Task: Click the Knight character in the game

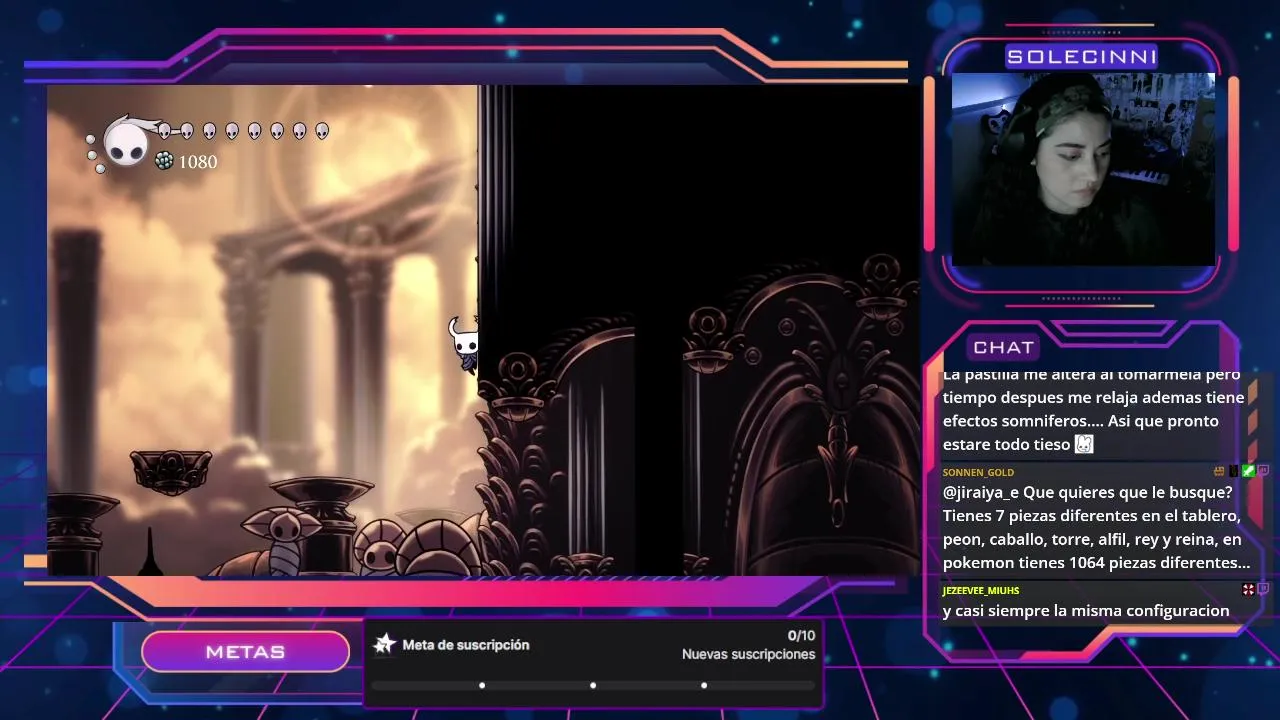Action: (x=465, y=345)
